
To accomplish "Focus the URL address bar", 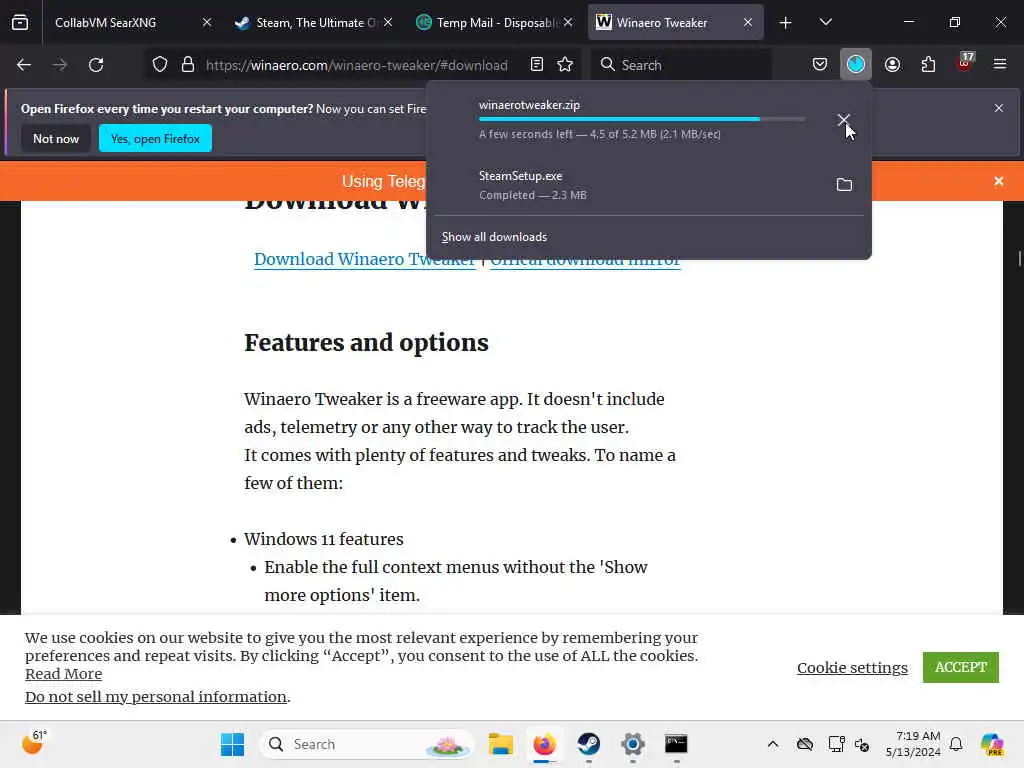I will pos(357,65).
